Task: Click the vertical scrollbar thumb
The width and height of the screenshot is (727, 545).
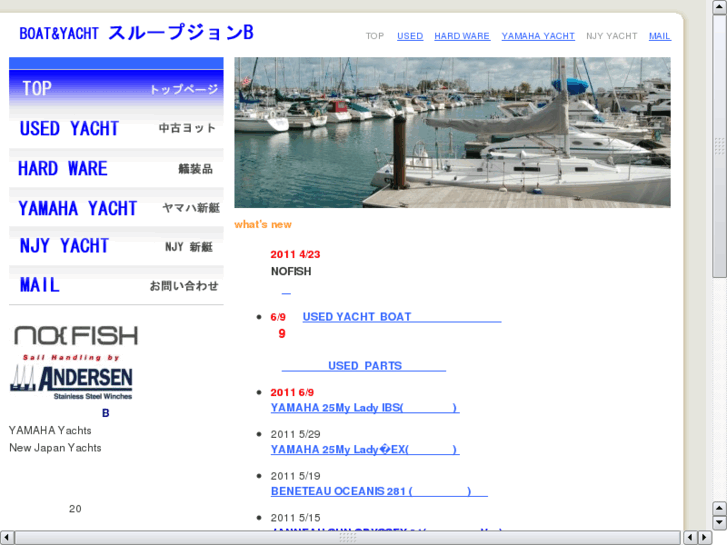Action: [720, 147]
